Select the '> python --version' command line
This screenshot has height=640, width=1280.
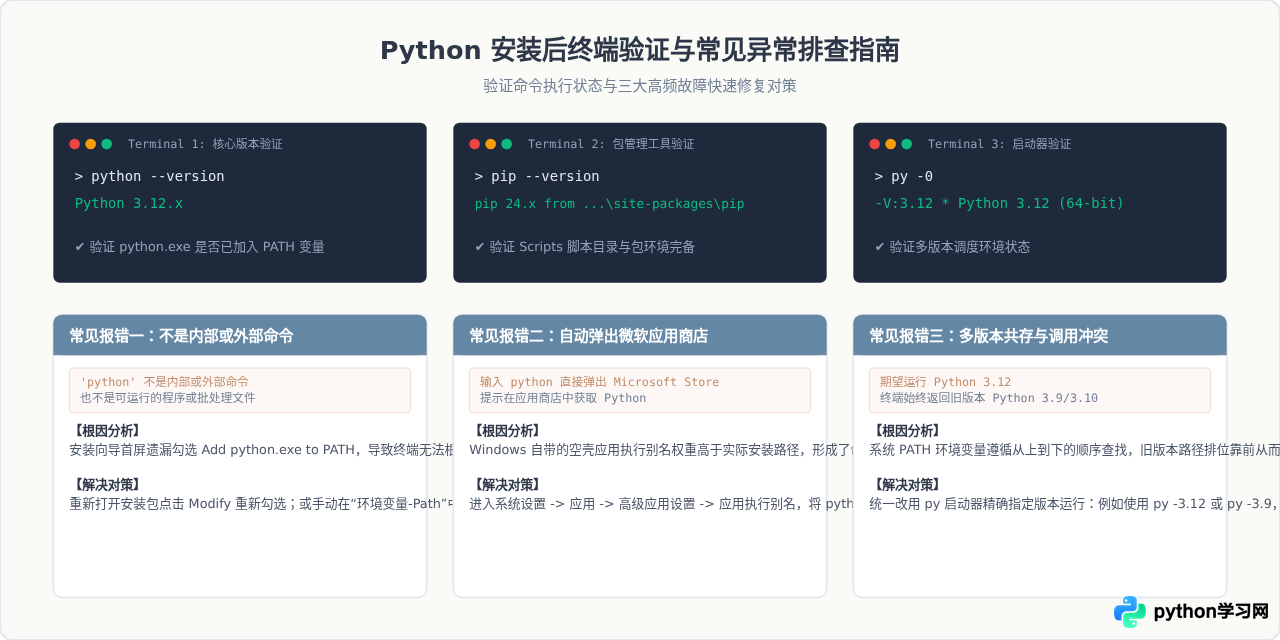pos(150,176)
